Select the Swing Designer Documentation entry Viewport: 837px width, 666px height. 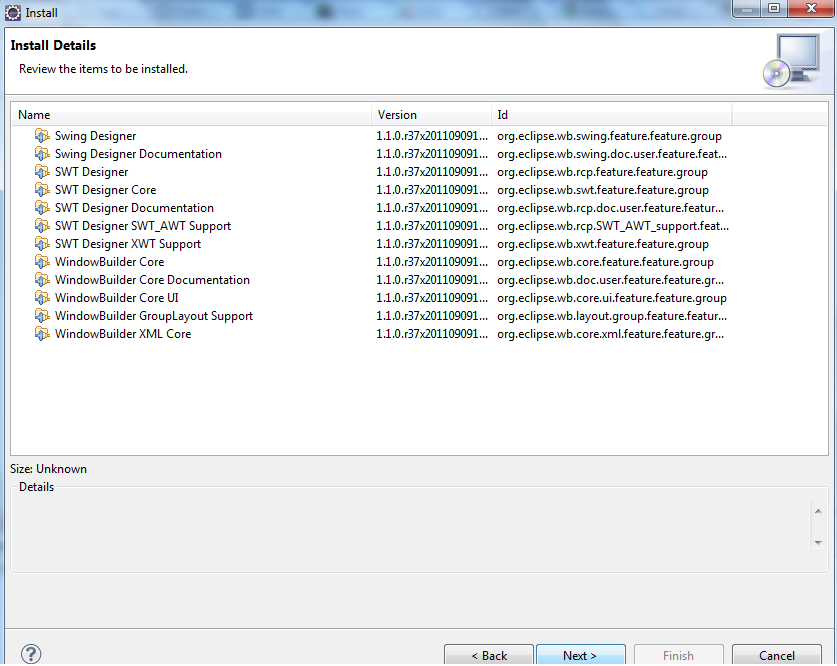[138, 154]
